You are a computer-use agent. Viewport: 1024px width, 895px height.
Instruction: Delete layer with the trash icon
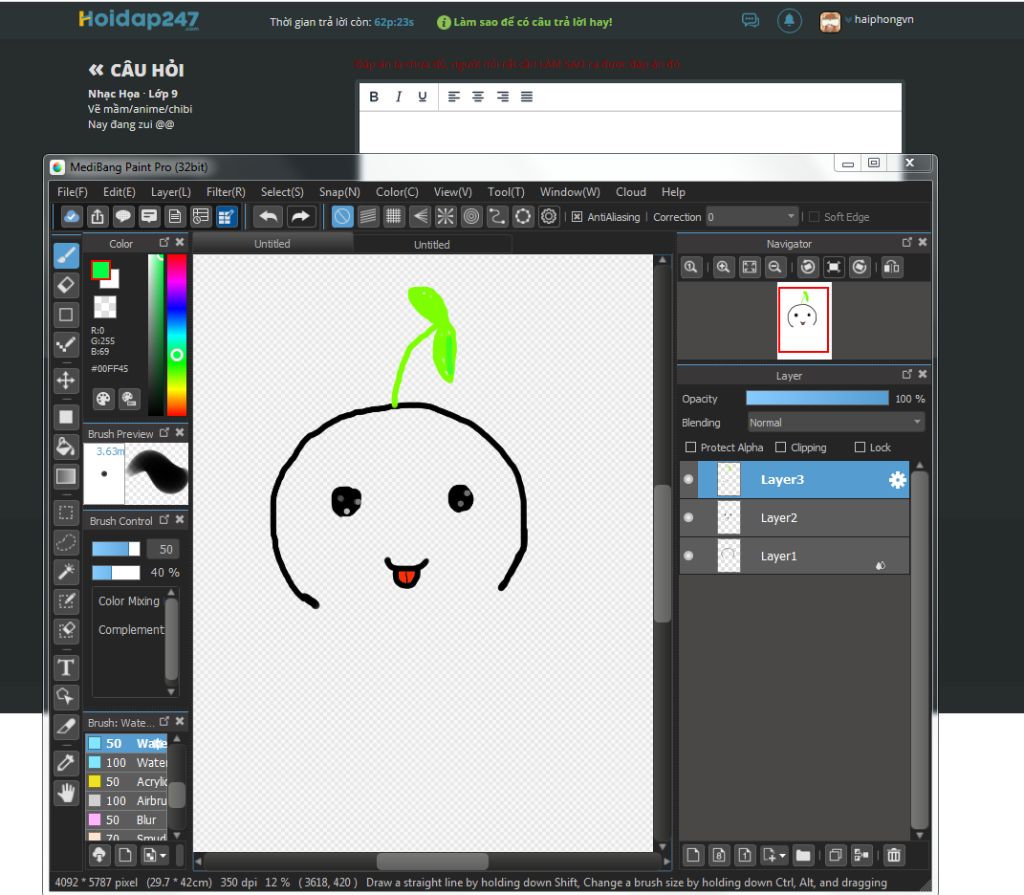(894, 854)
